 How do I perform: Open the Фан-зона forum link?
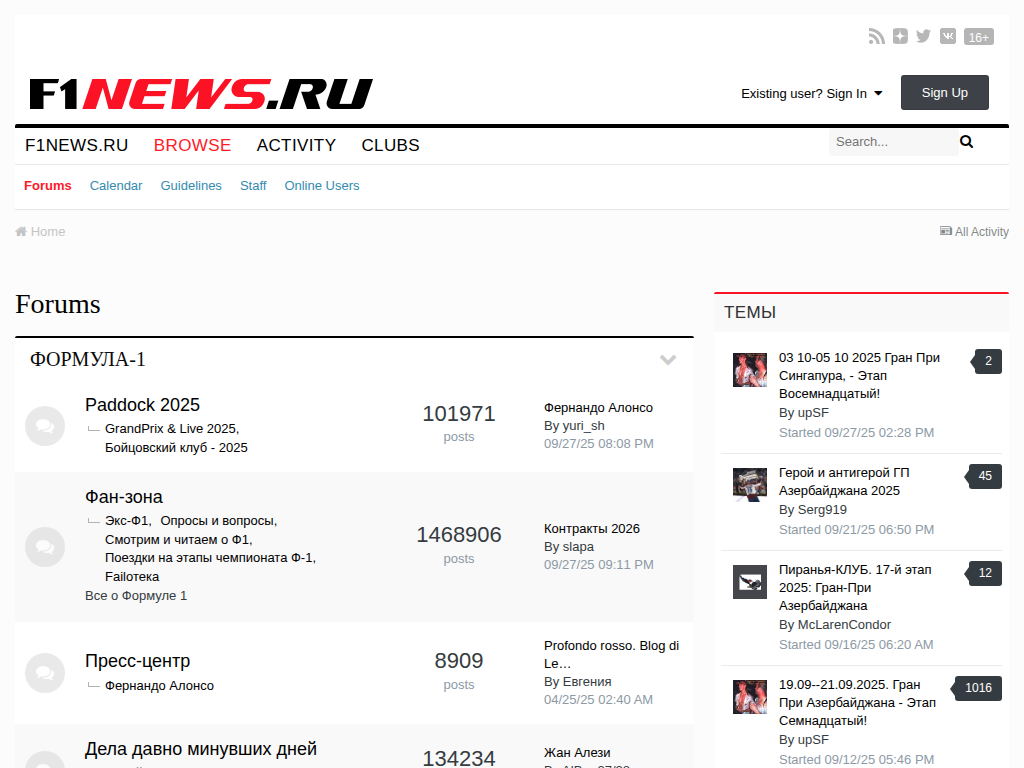124,497
